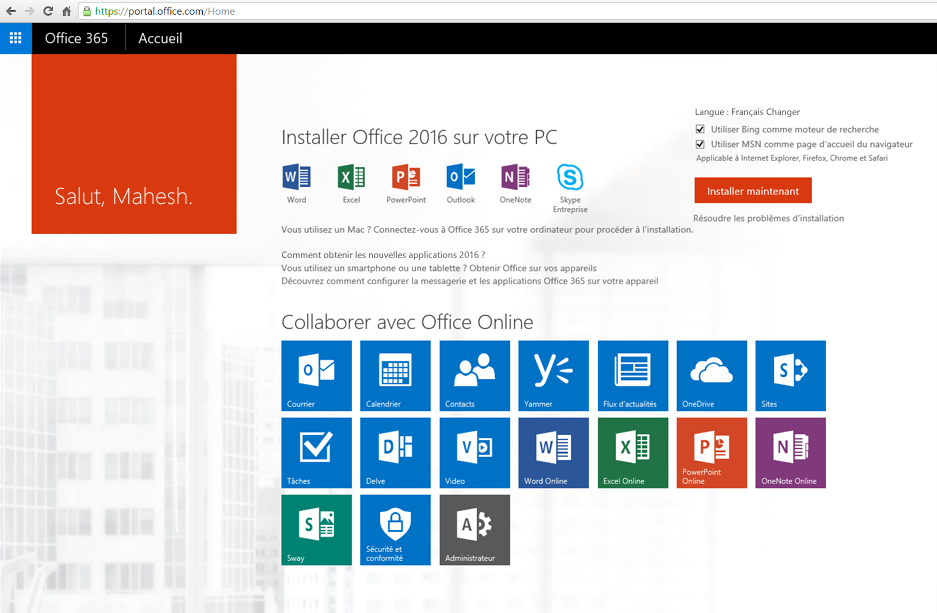937x613 pixels.
Task: Click Accueil in the top bar
Action: (x=160, y=38)
